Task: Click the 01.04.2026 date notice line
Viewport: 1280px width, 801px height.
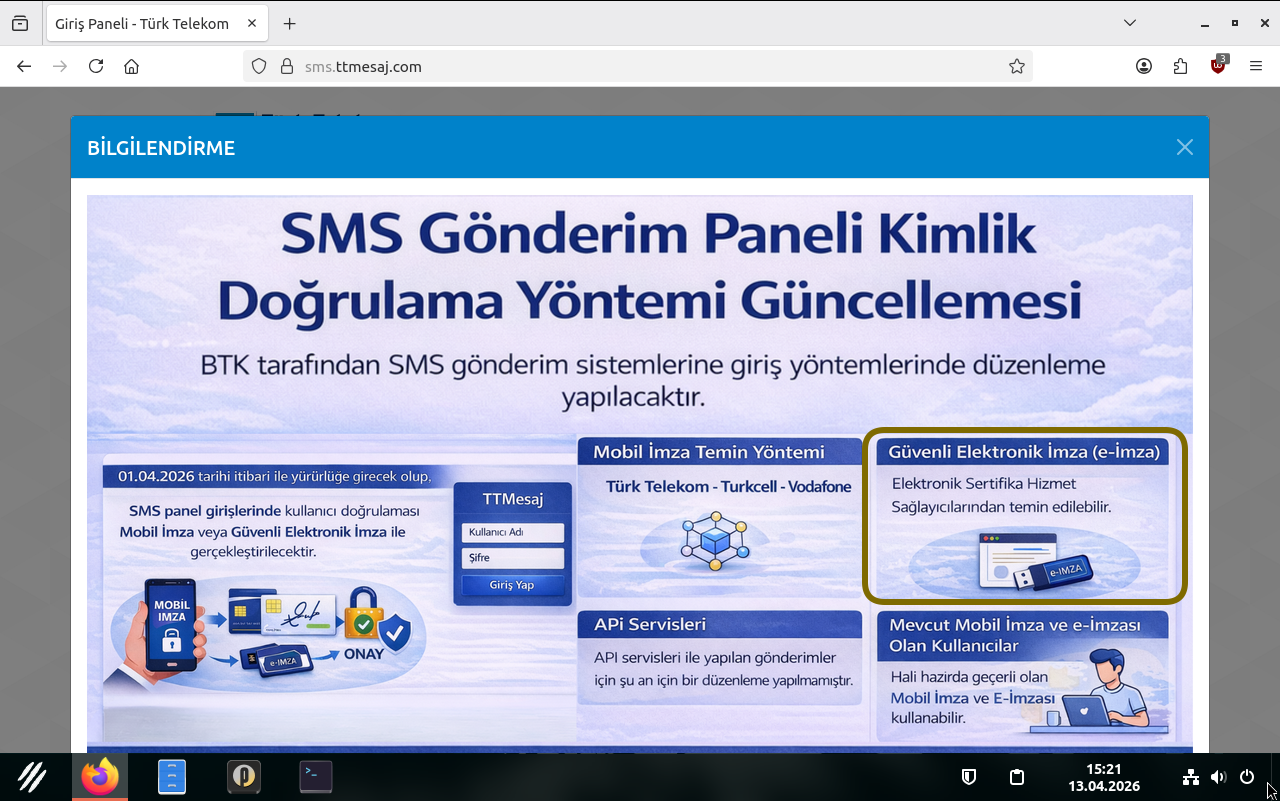Action: [x=274, y=476]
